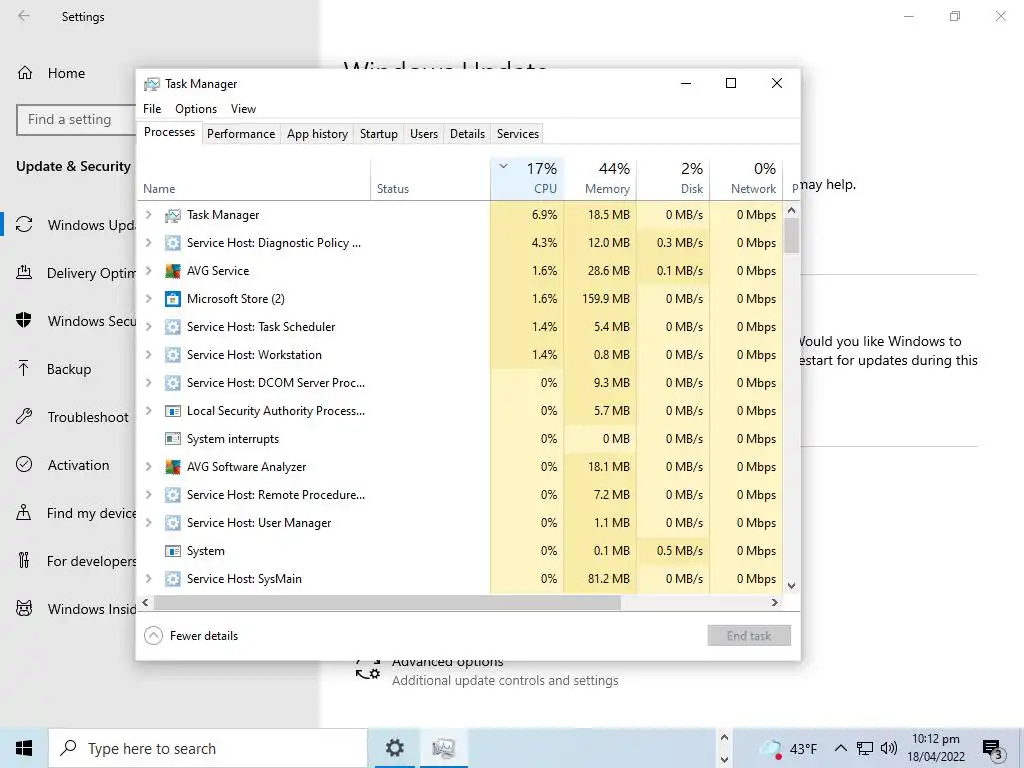
Task: Click the Service Host: Task Scheduler gear icon
Action: (x=172, y=327)
